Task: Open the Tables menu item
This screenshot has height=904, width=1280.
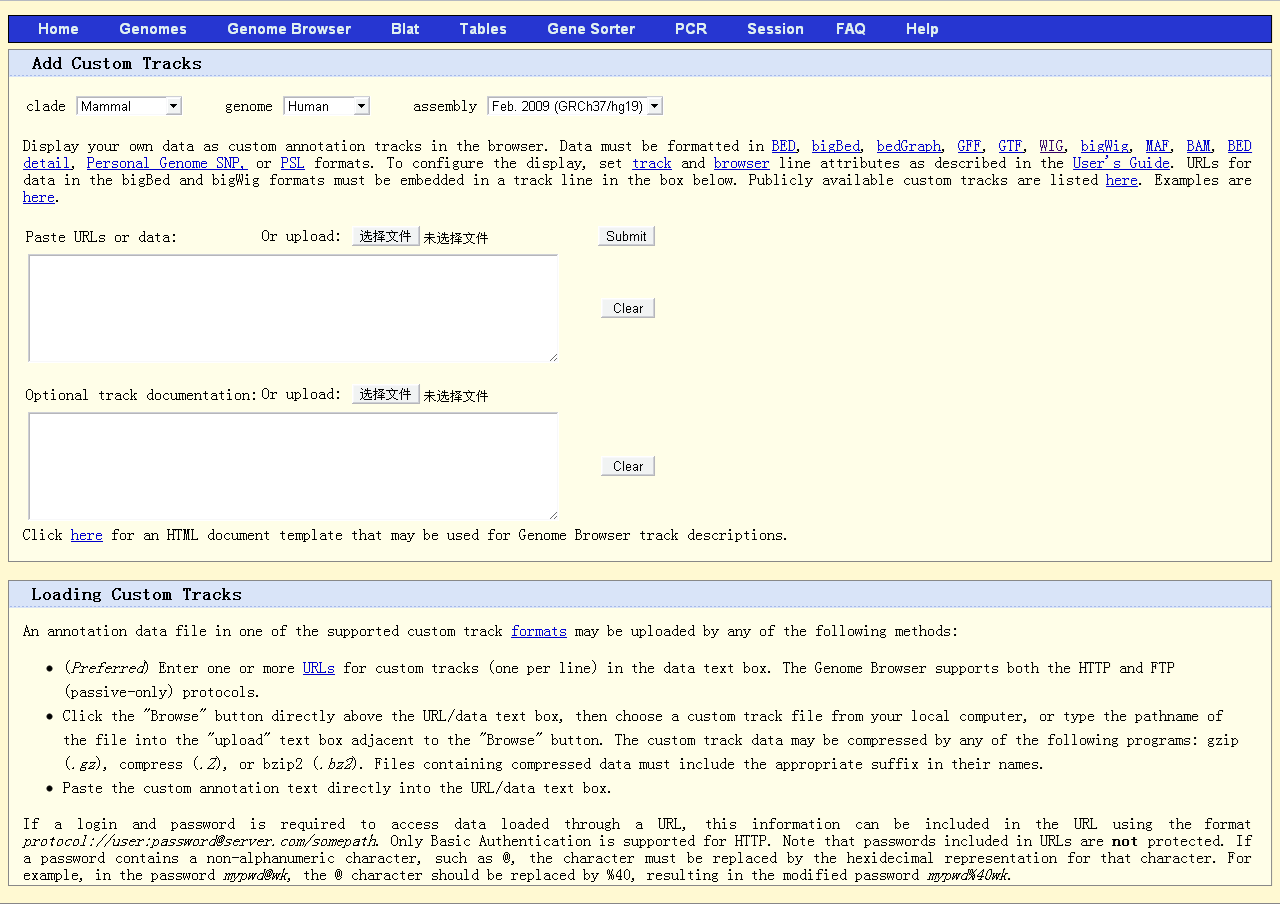Action: 483,29
